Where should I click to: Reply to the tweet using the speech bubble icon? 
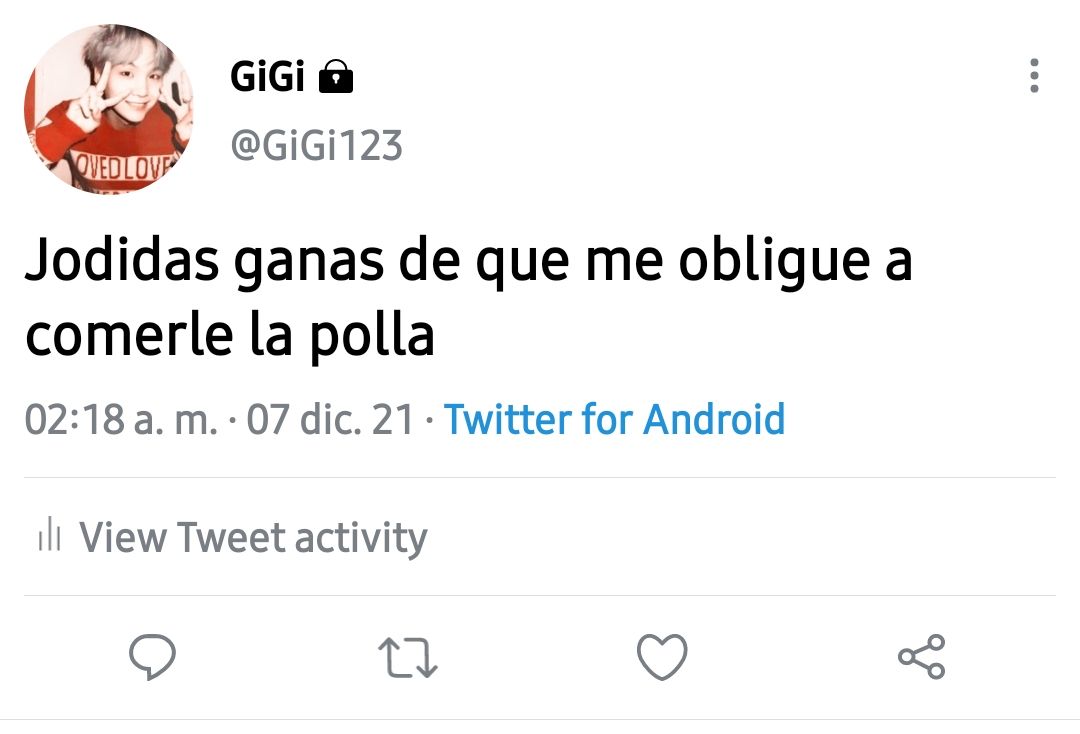pyautogui.click(x=152, y=656)
